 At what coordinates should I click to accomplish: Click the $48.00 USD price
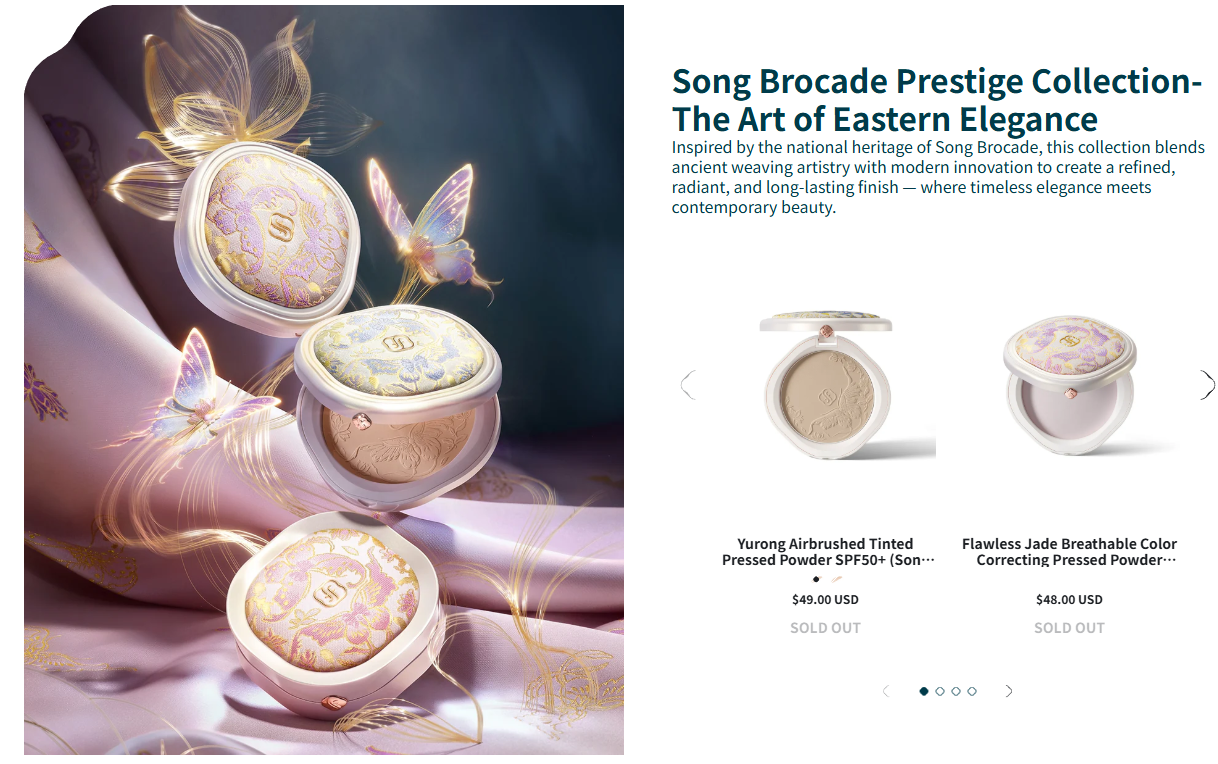(x=1069, y=600)
